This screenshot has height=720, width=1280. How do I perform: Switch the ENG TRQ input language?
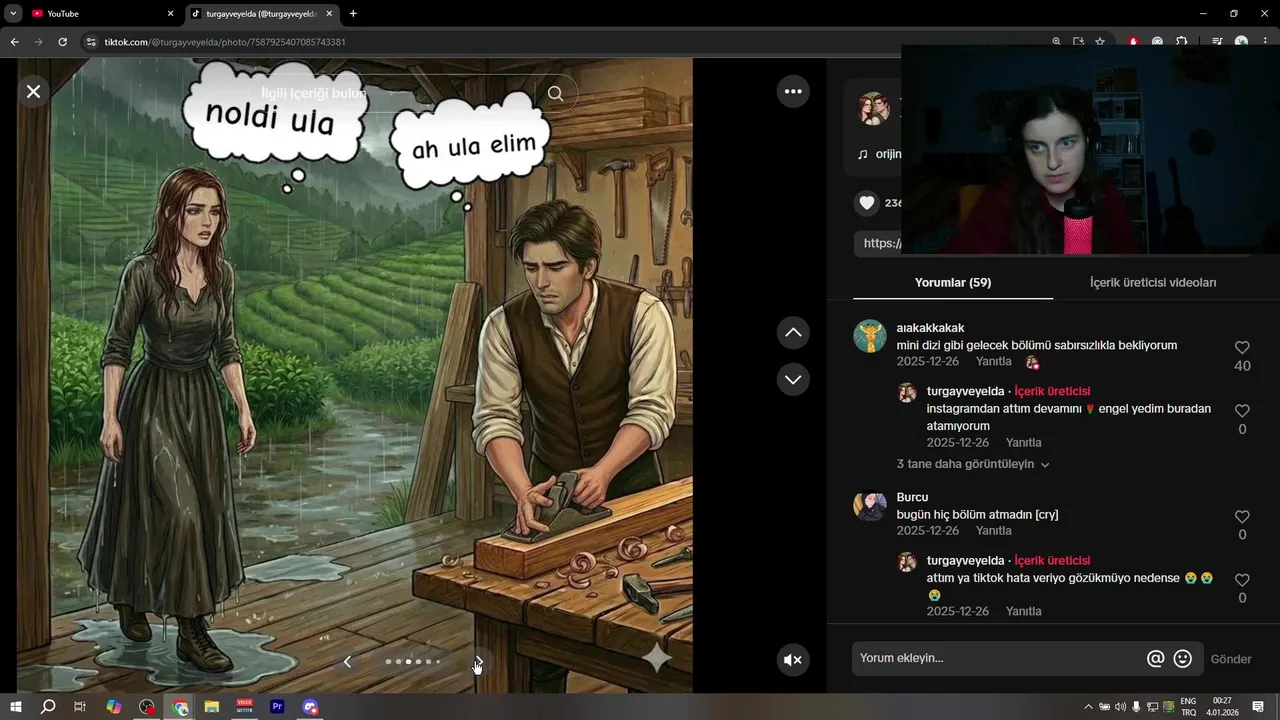click(x=1188, y=707)
